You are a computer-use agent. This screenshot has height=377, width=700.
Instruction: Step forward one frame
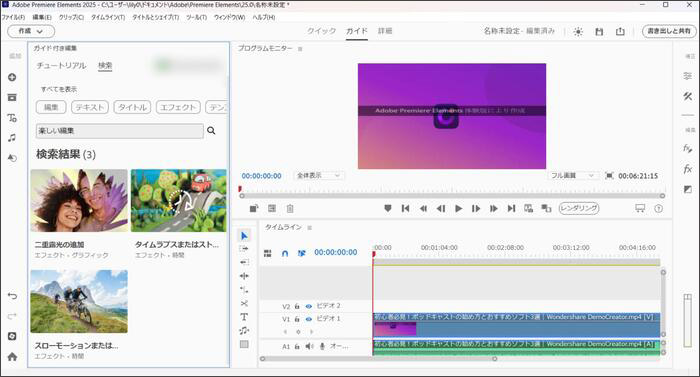476,208
